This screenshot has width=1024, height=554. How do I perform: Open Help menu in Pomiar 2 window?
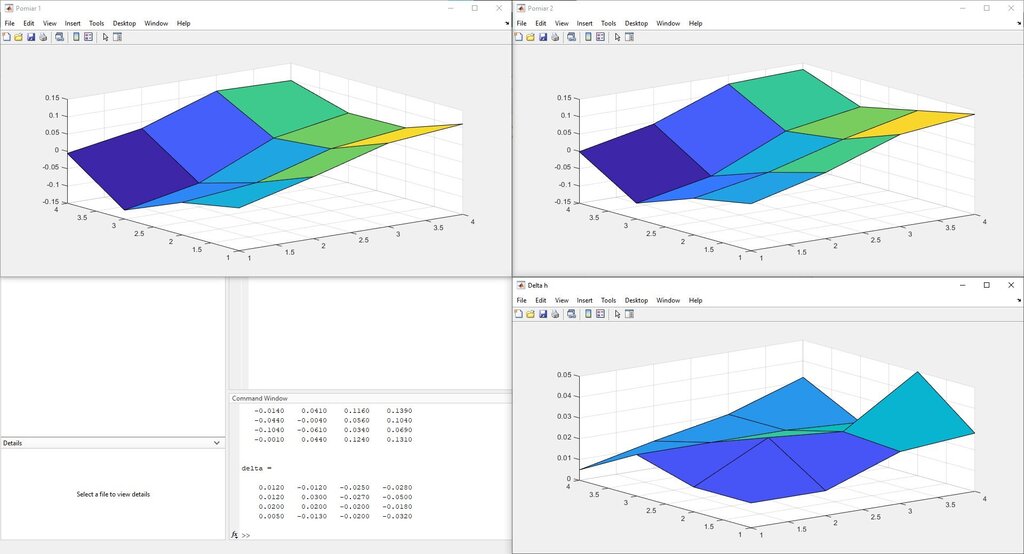(x=695, y=23)
